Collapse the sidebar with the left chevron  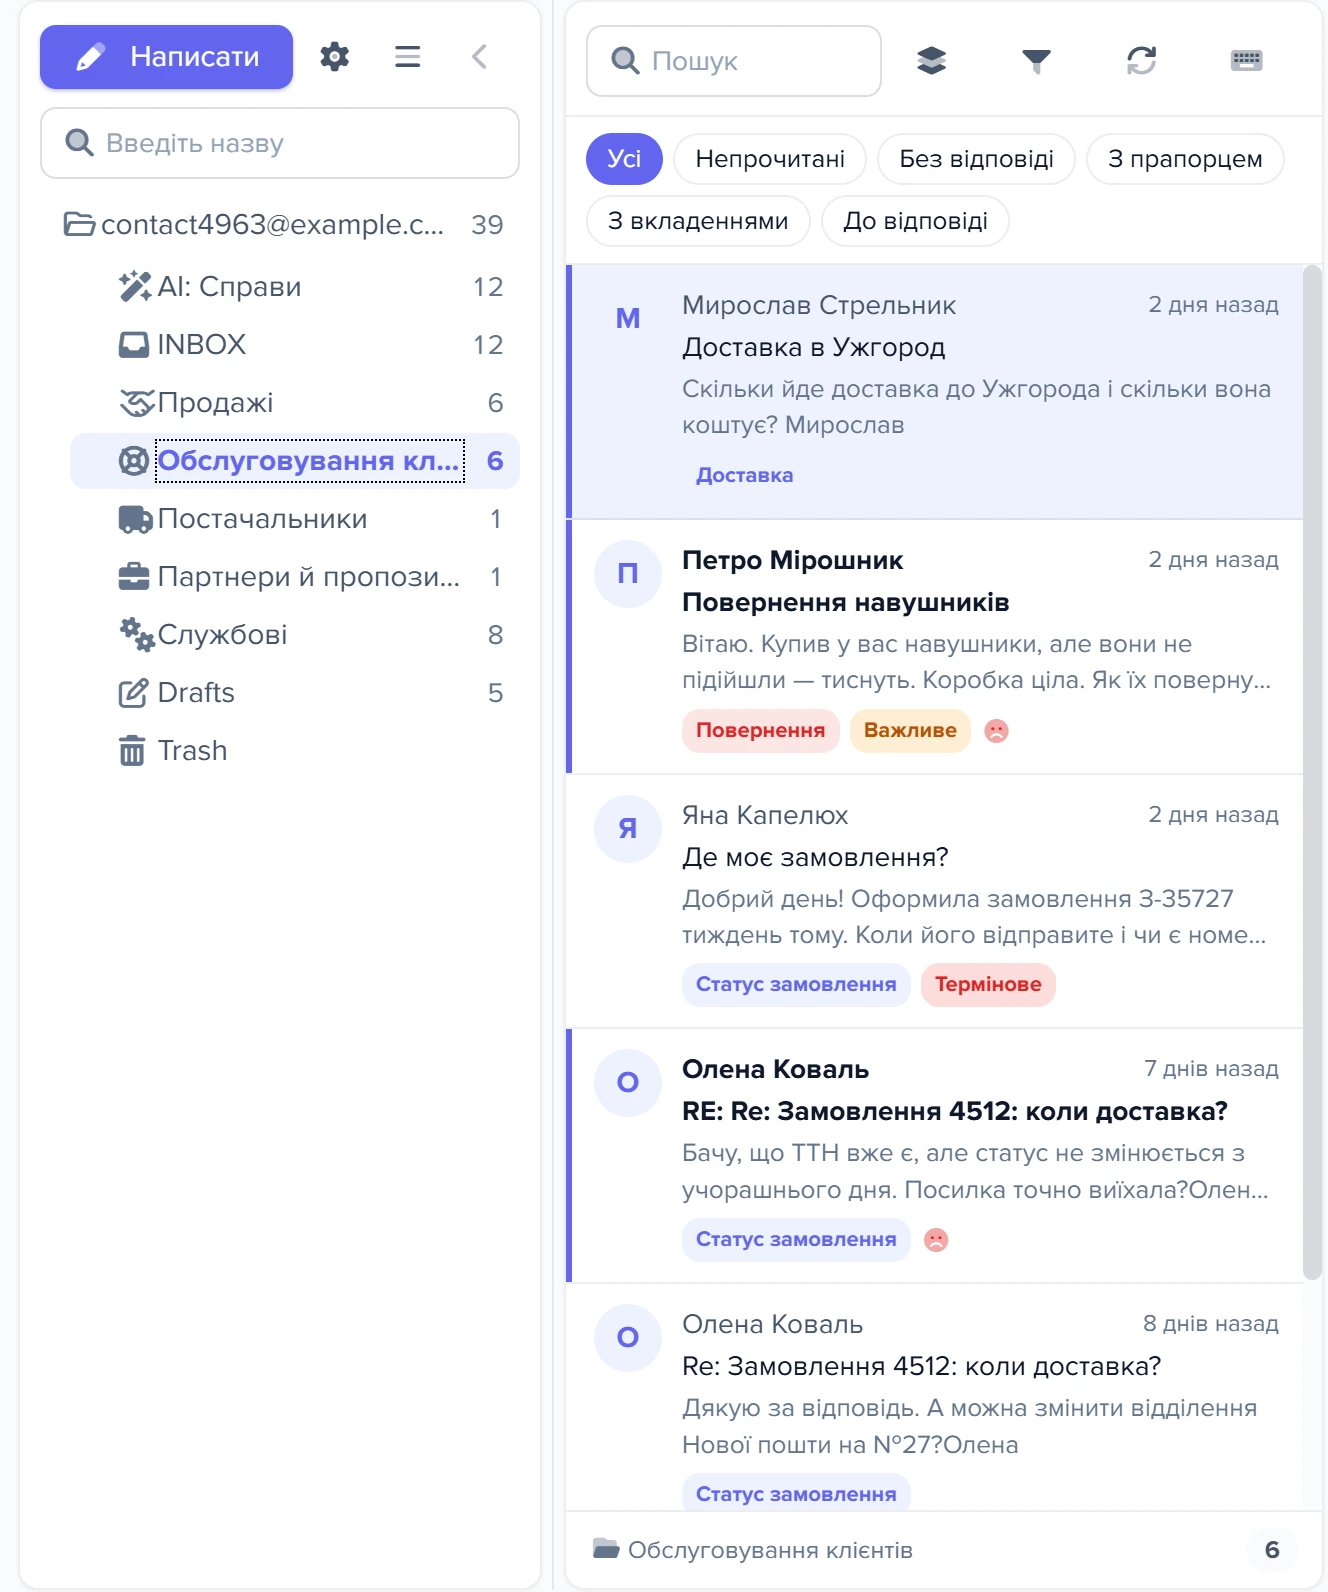click(x=480, y=57)
